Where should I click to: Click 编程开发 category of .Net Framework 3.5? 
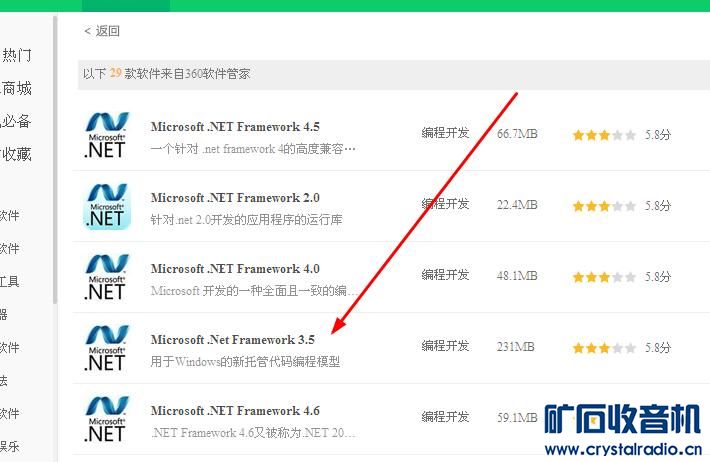click(445, 346)
